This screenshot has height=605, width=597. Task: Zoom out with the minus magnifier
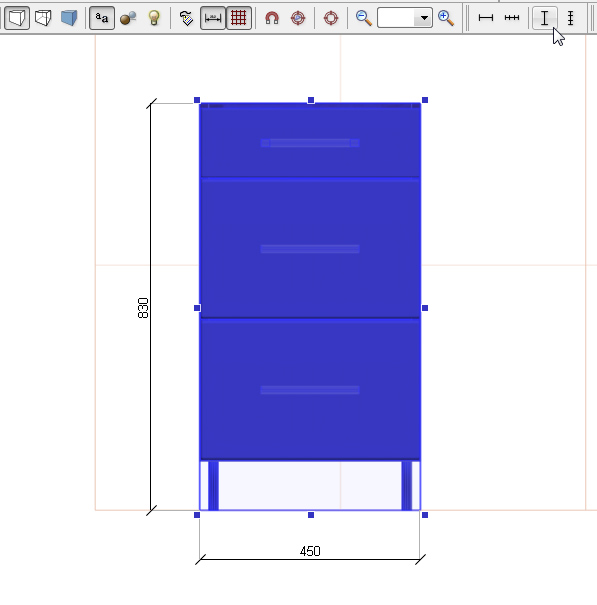364,18
